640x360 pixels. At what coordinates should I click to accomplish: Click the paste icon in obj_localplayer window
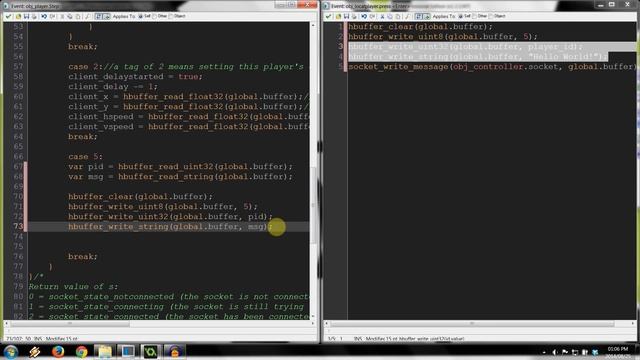(x=398, y=16)
